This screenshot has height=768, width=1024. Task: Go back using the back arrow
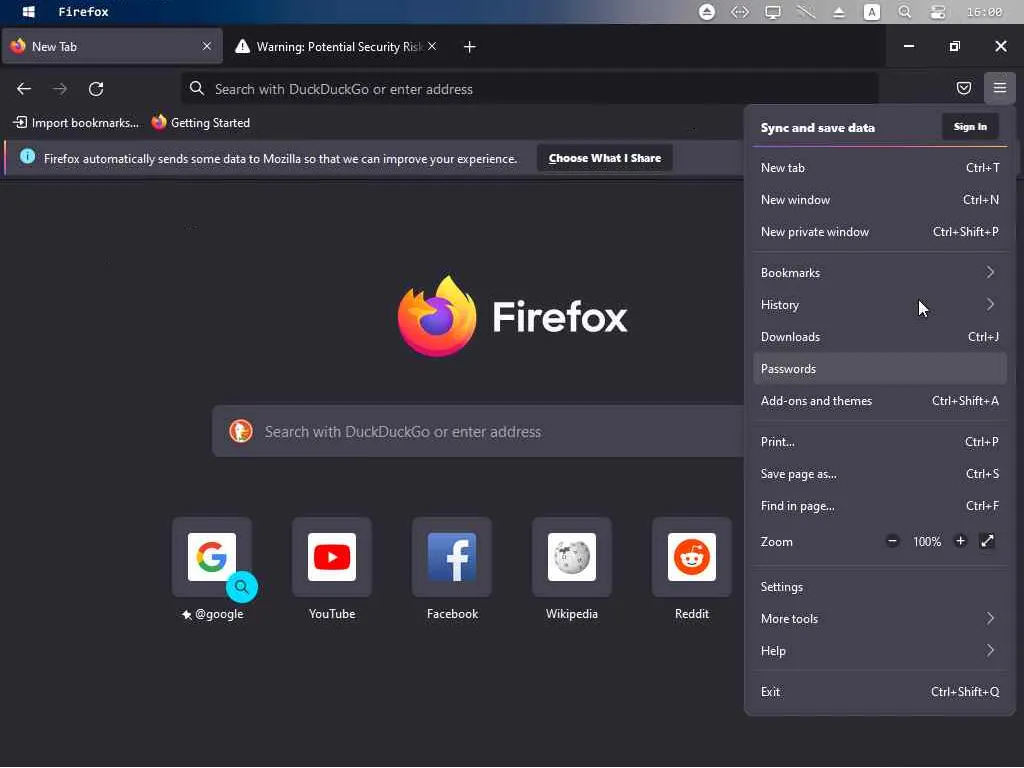click(x=24, y=89)
